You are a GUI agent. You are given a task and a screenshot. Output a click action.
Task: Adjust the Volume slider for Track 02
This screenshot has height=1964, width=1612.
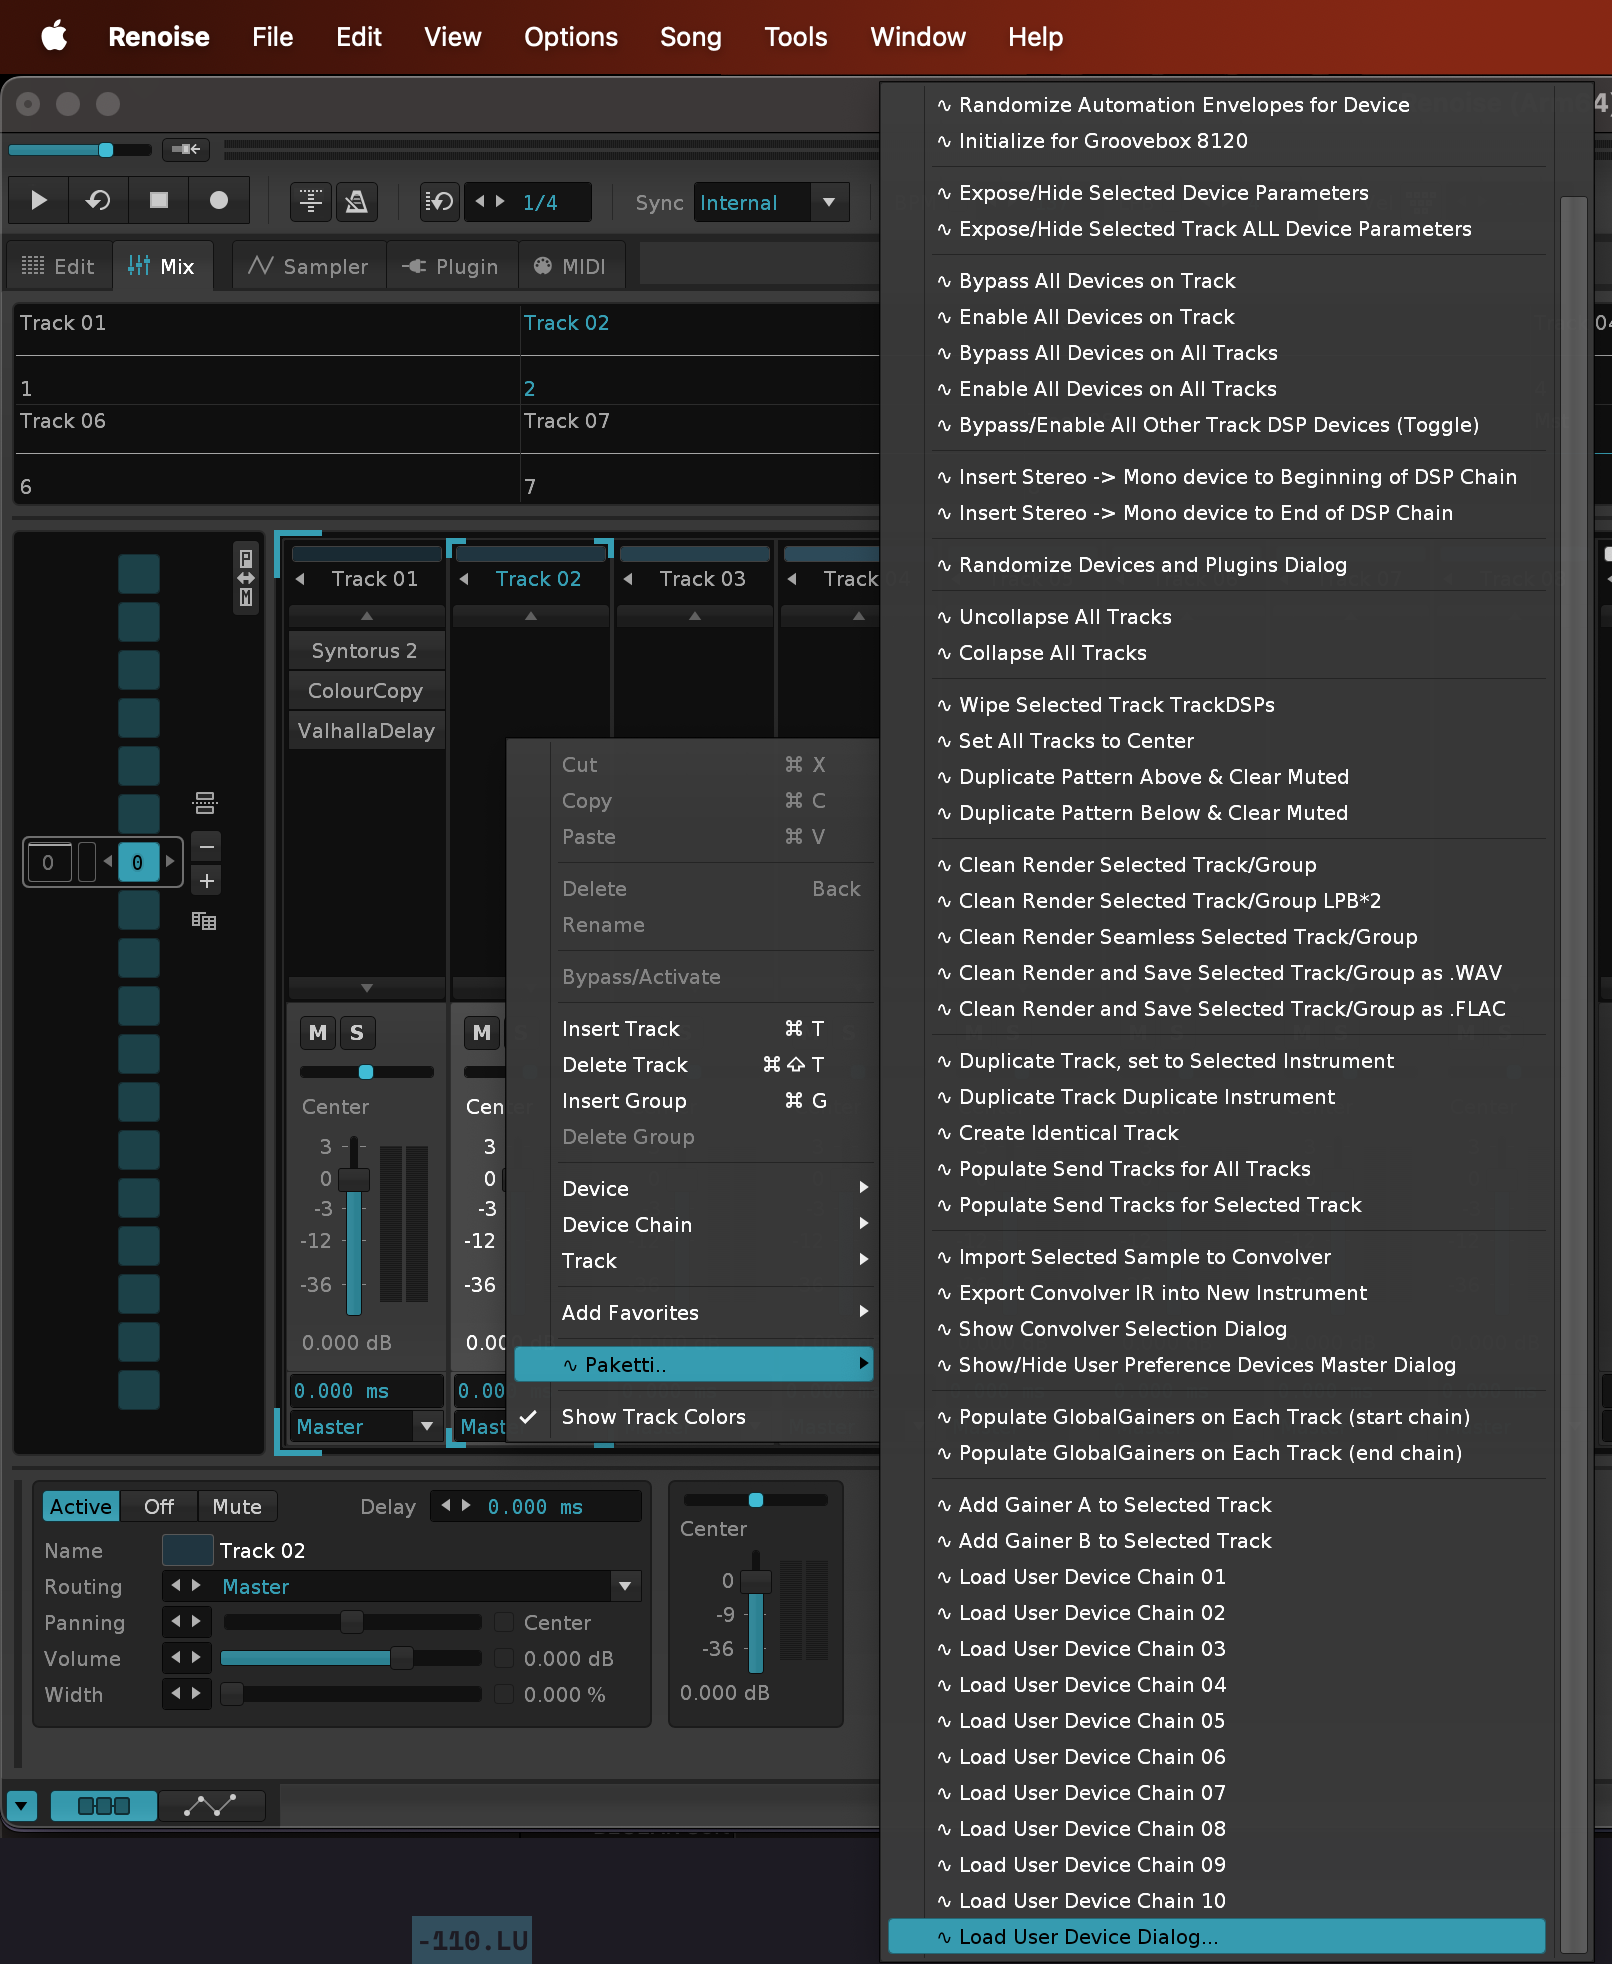pyautogui.click(x=401, y=1658)
